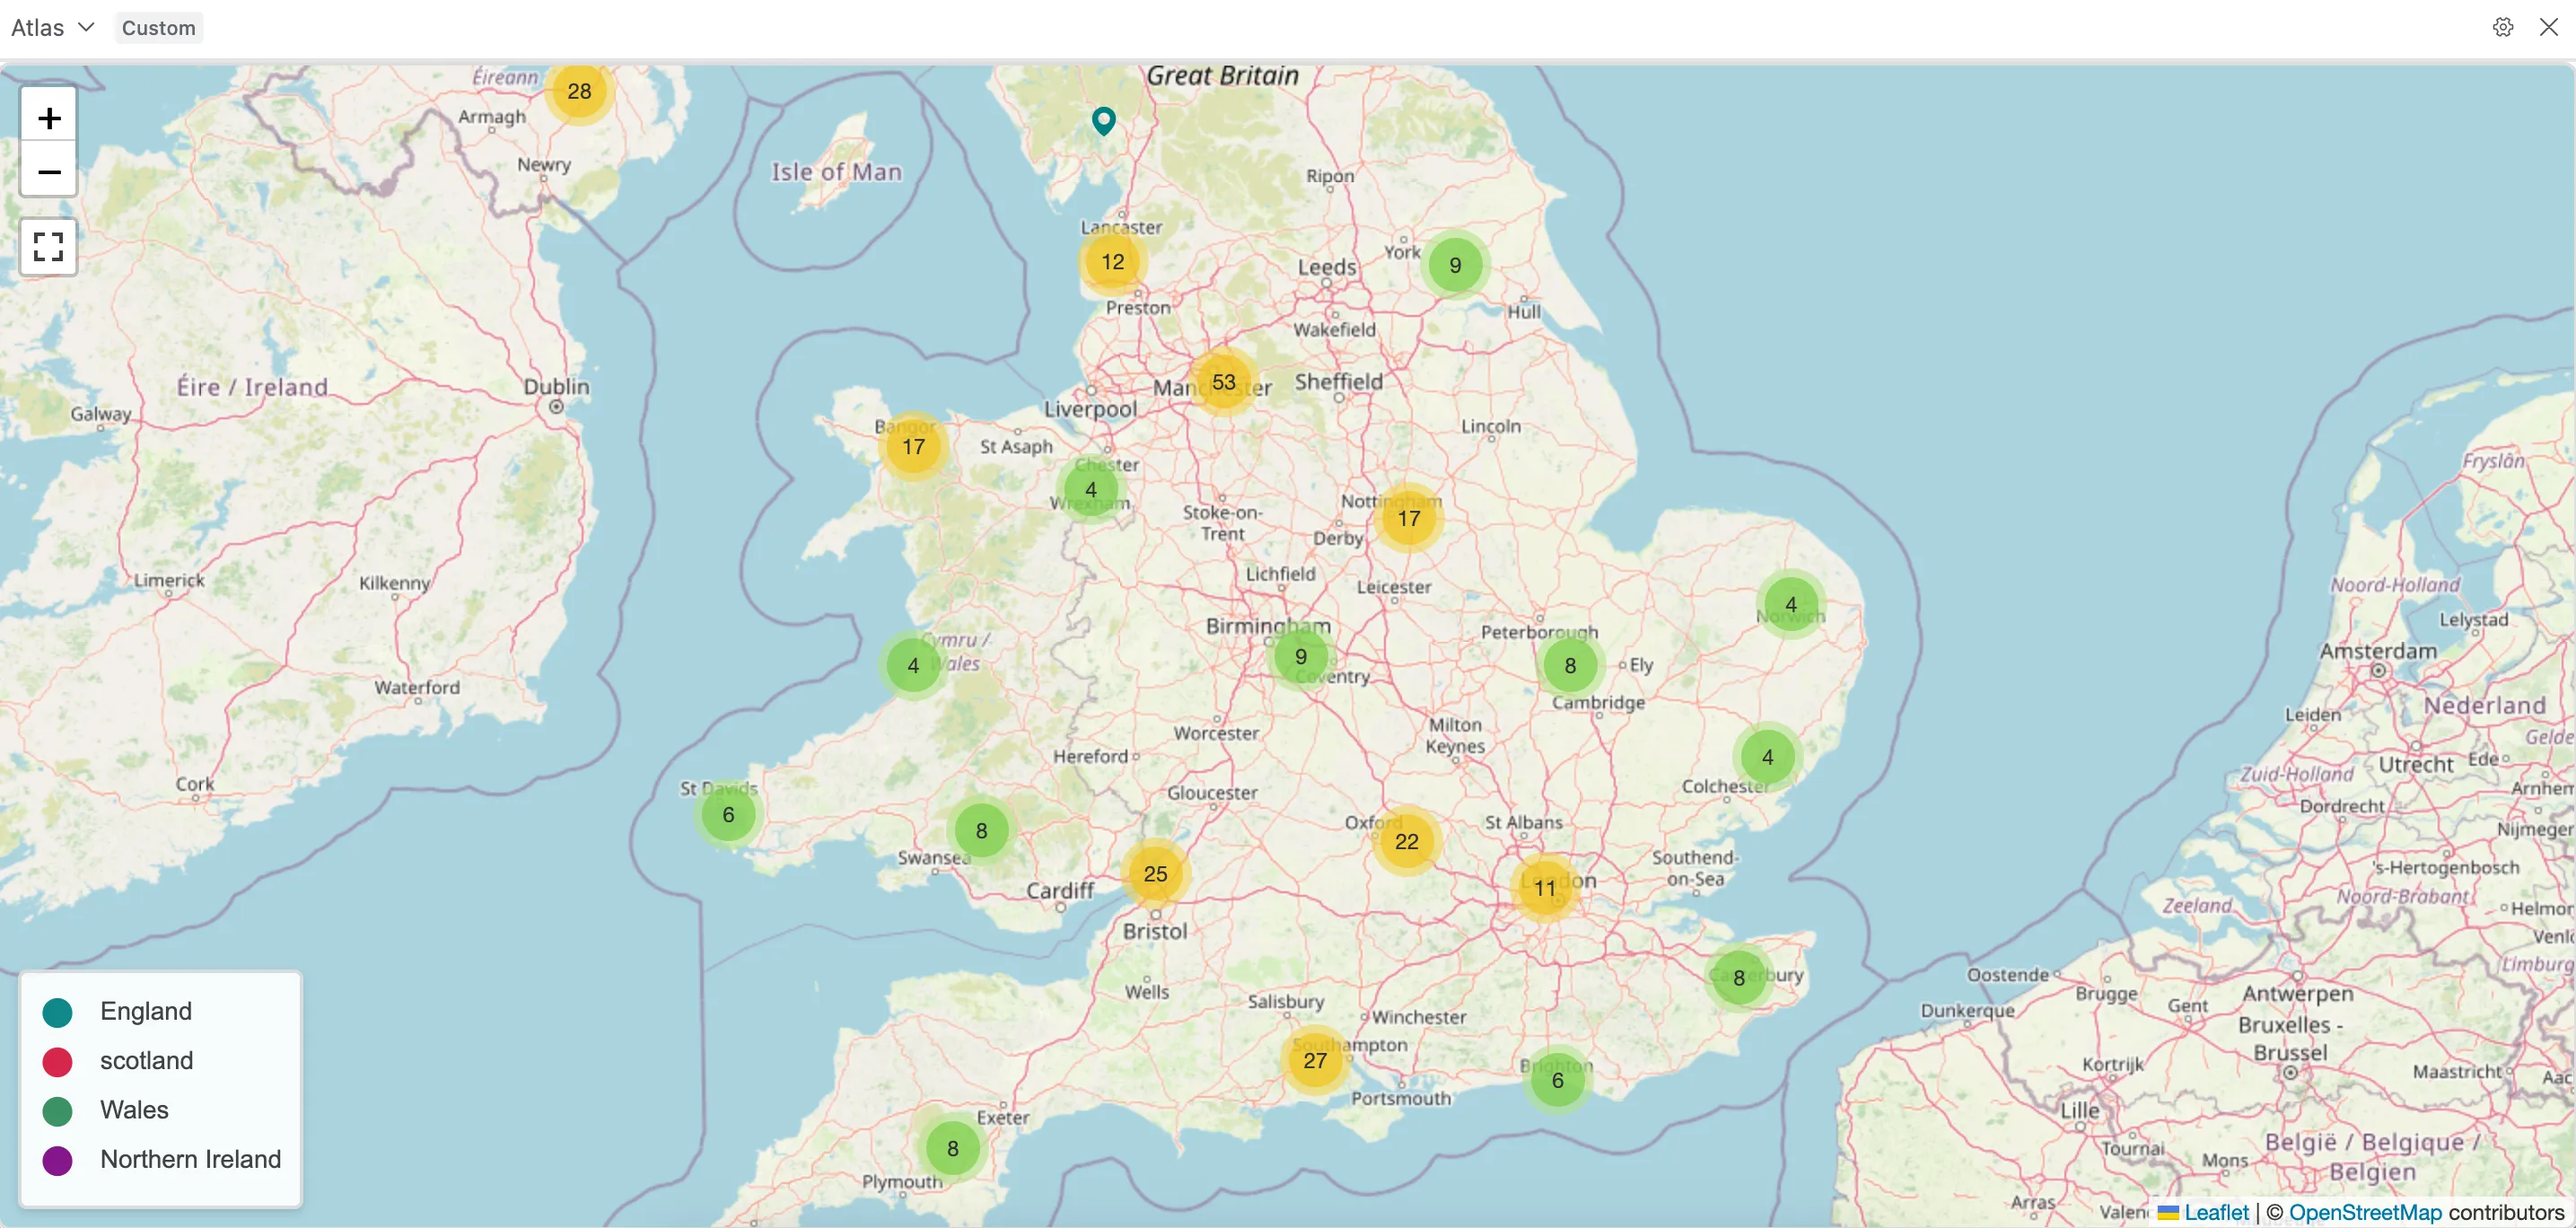Click the England teal legend swatch

(58, 1012)
